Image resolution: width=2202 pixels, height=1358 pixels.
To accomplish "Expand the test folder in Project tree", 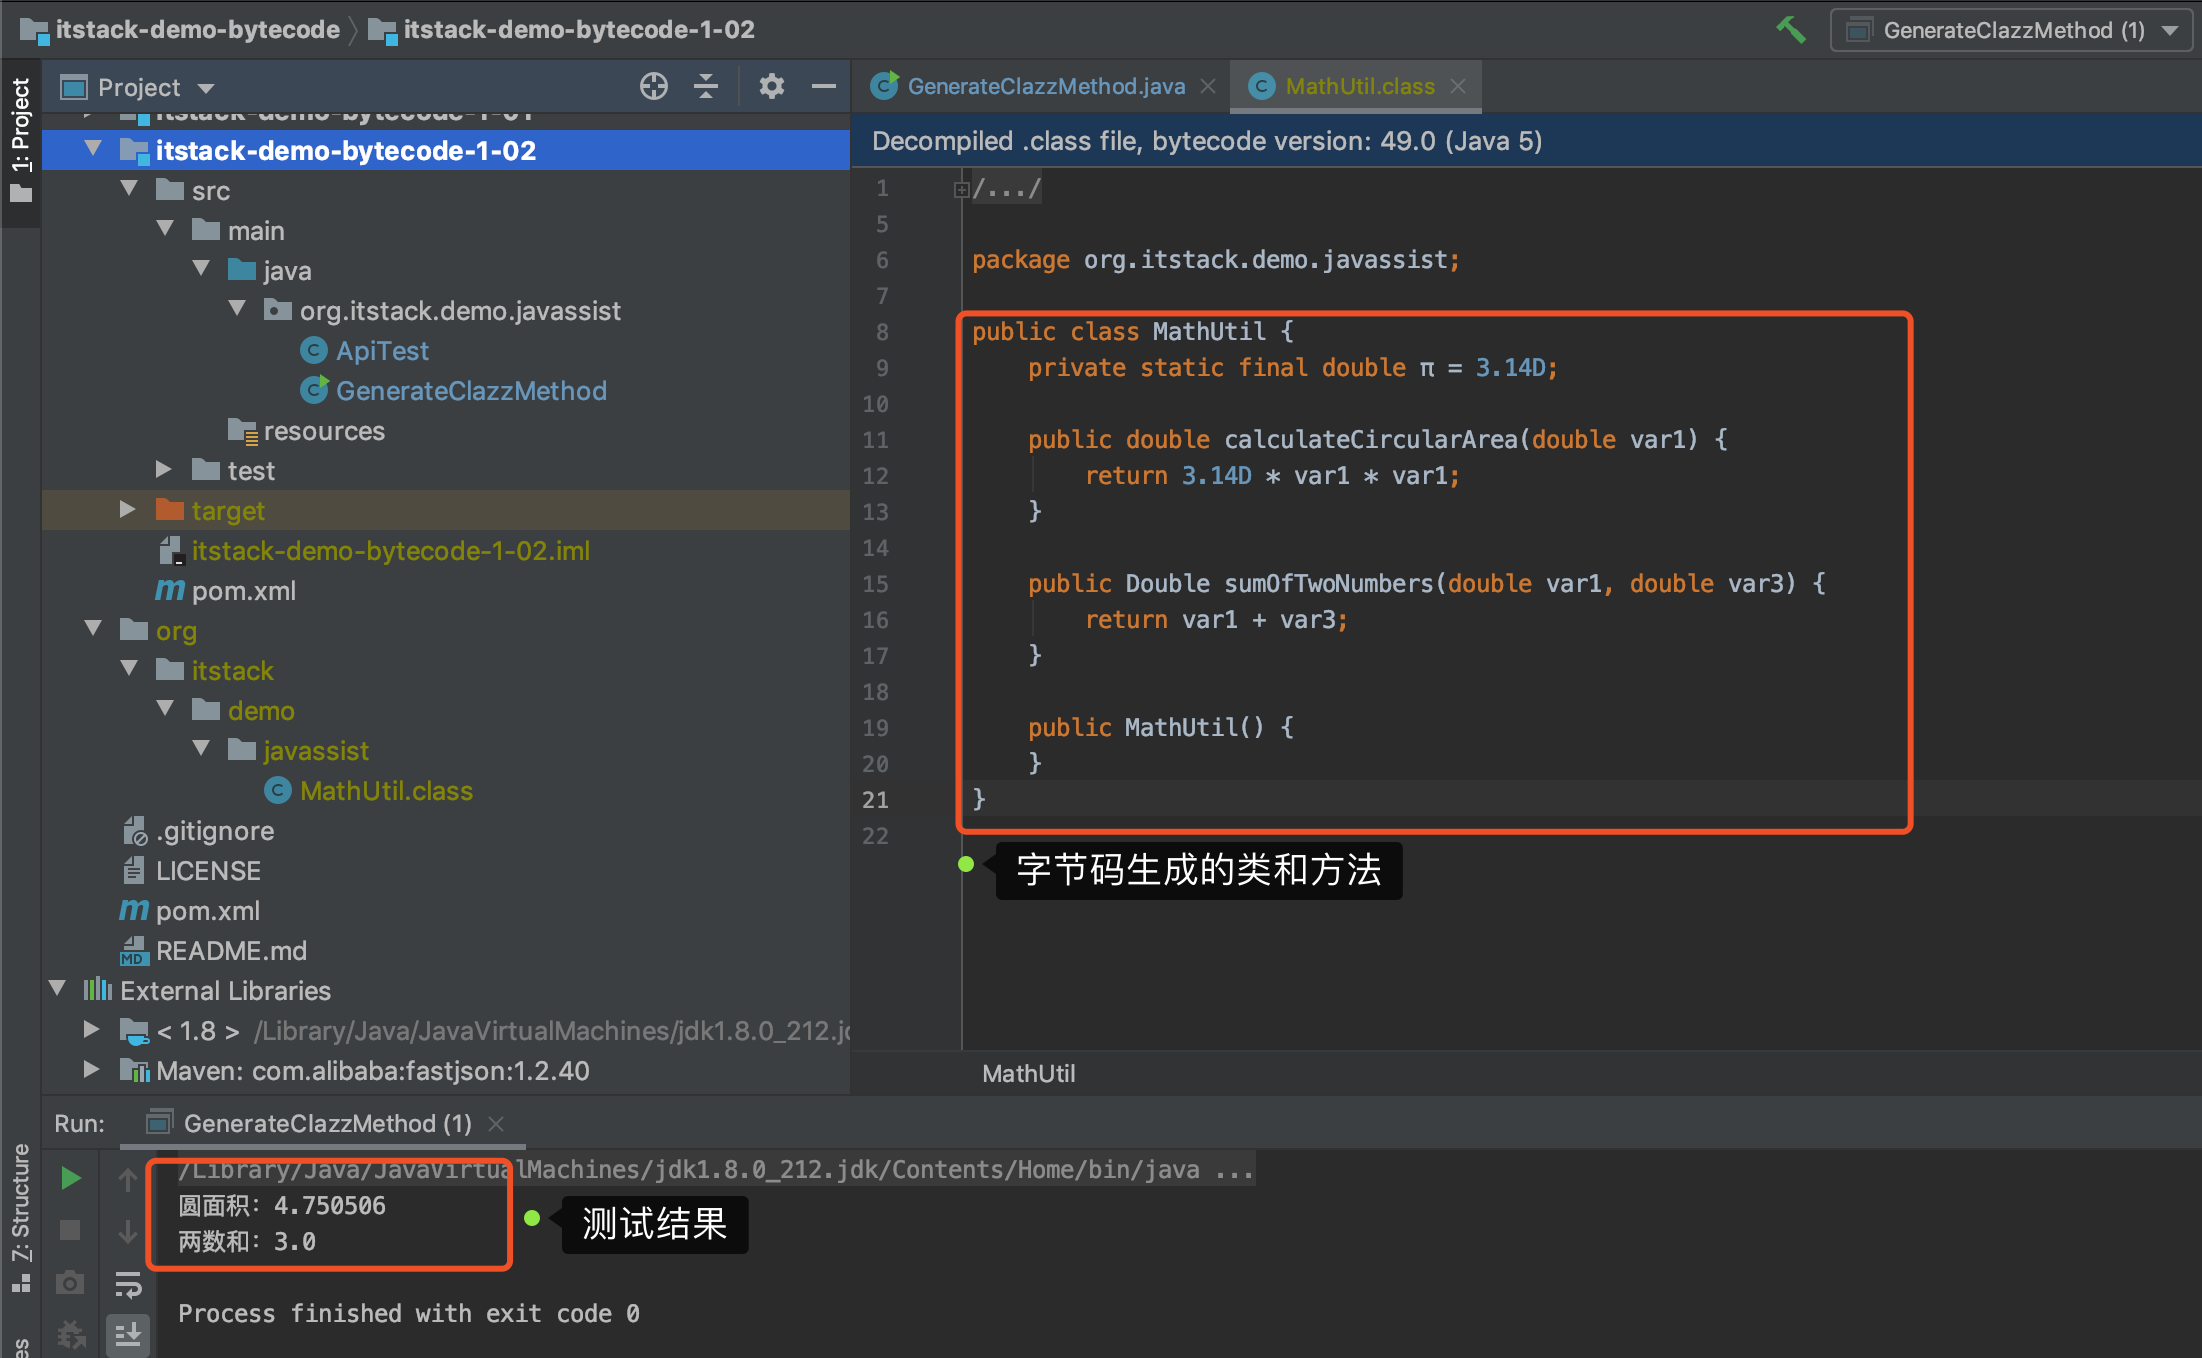I will click(163, 469).
